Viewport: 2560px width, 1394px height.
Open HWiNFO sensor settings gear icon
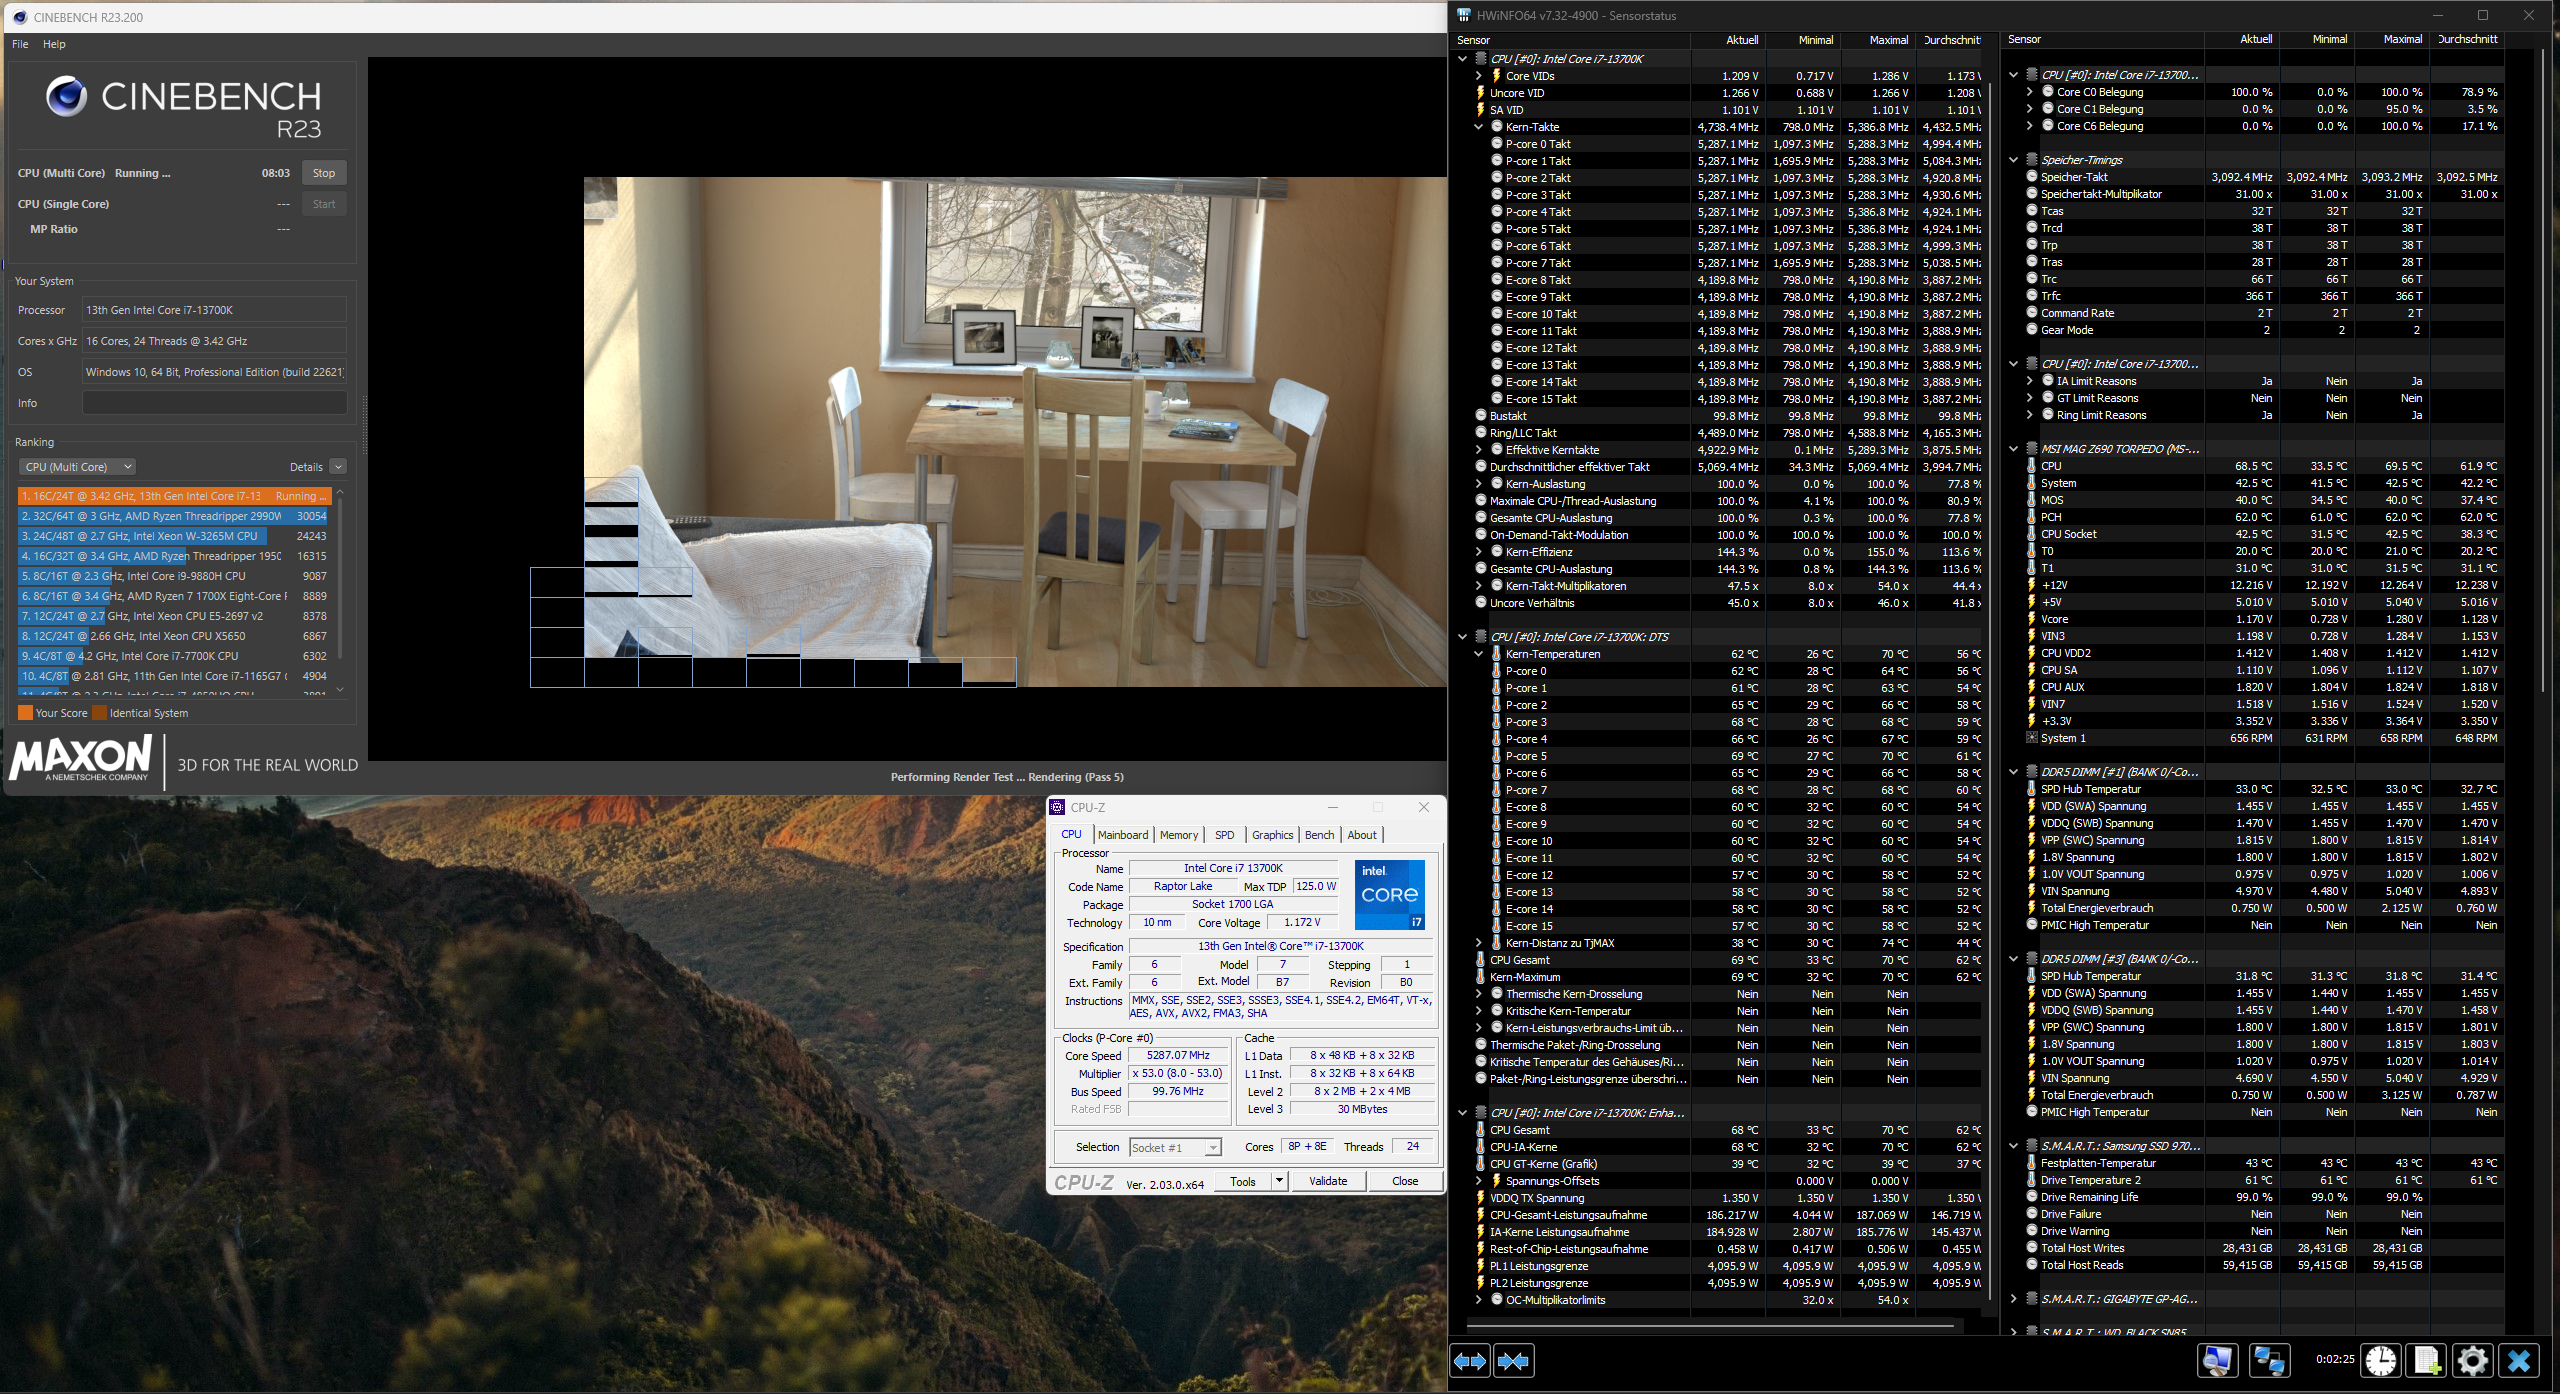tap(2473, 1360)
